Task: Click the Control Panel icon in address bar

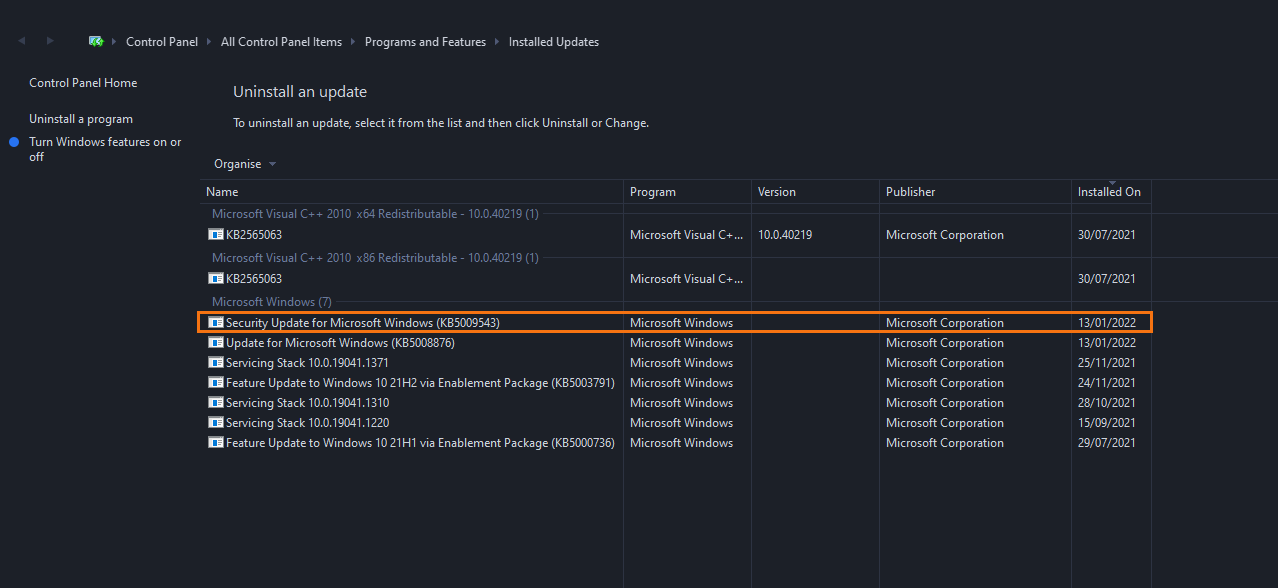Action: pyautogui.click(x=96, y=41)
